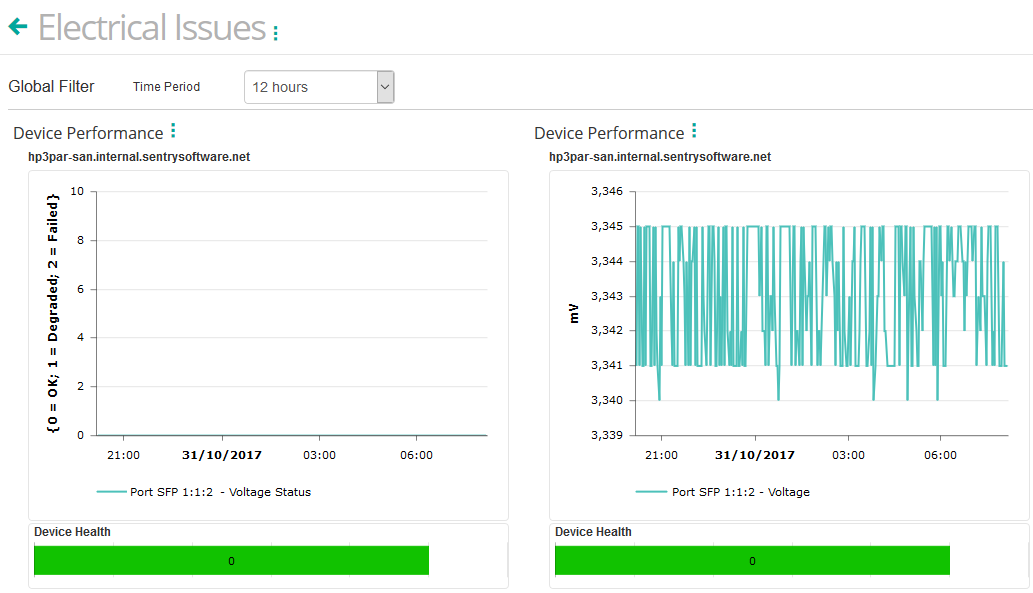This screenshot has width=1033, height=593.
Task: Click the teal back arrow icon
Action: [x=17, y=27]
